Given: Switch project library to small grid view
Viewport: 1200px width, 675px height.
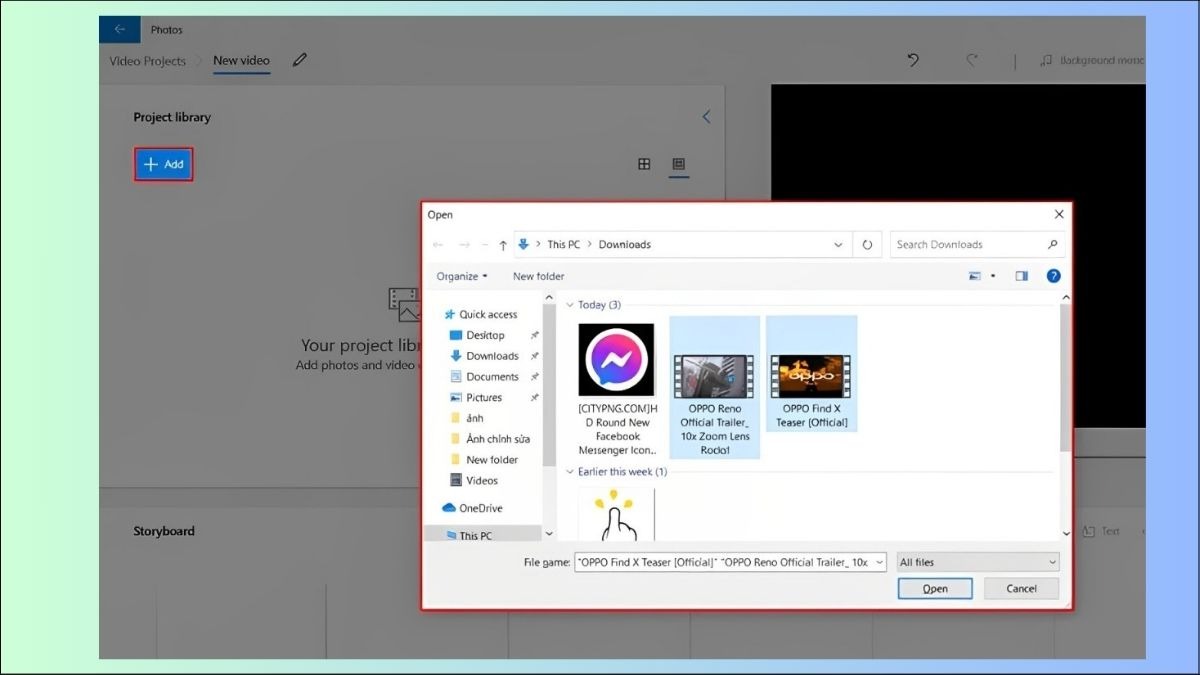Looking at the screenshot, I should click(679, 164).
